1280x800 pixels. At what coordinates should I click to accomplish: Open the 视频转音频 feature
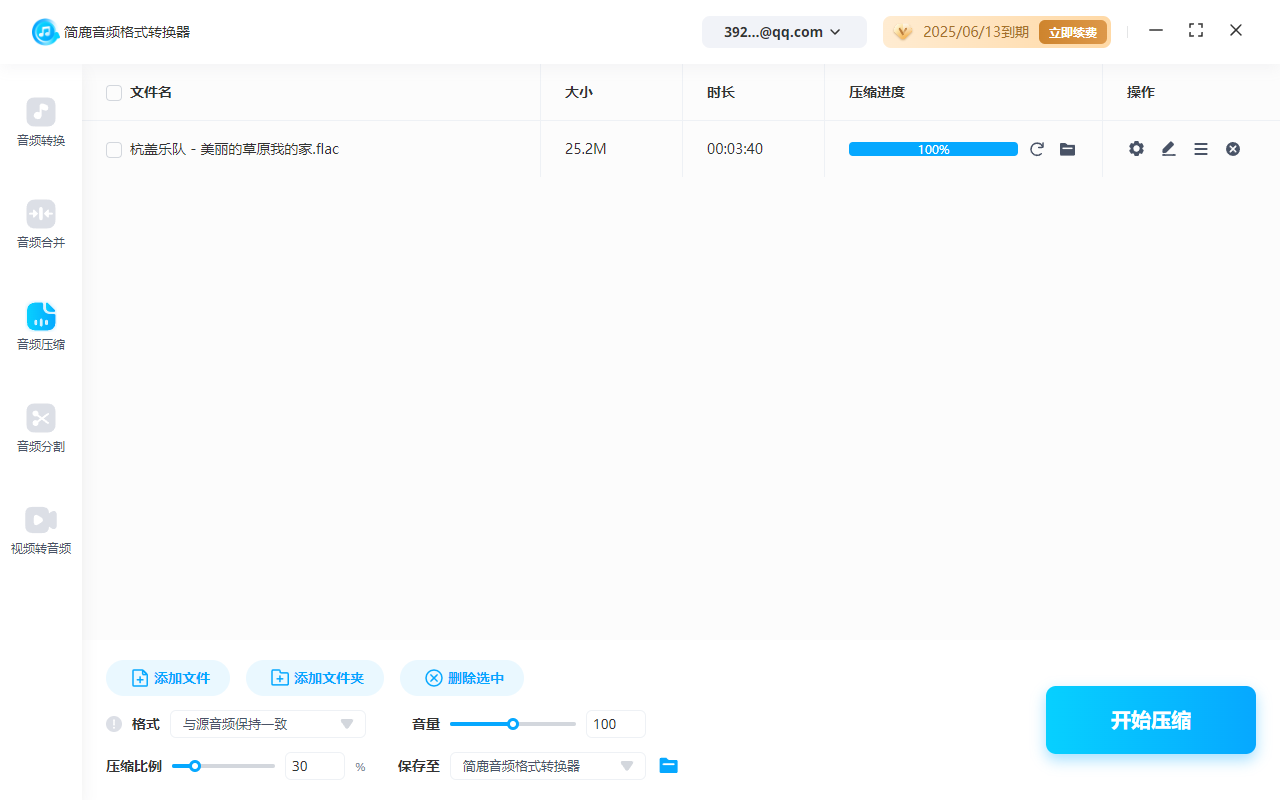[40, 530]
